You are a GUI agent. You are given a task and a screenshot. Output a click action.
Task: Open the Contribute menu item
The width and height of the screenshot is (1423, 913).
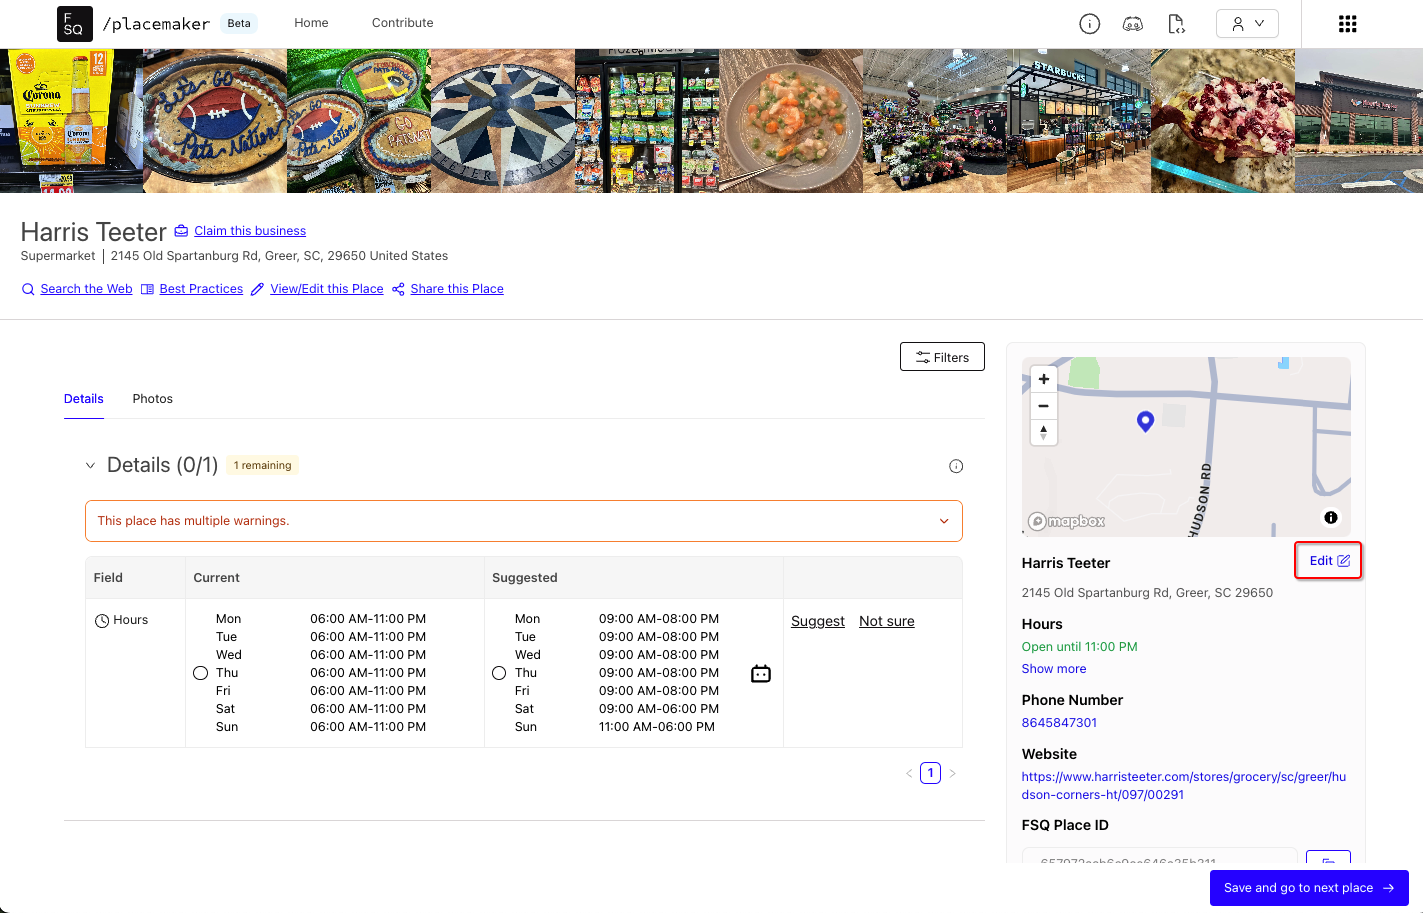click(x=403, y=23)
